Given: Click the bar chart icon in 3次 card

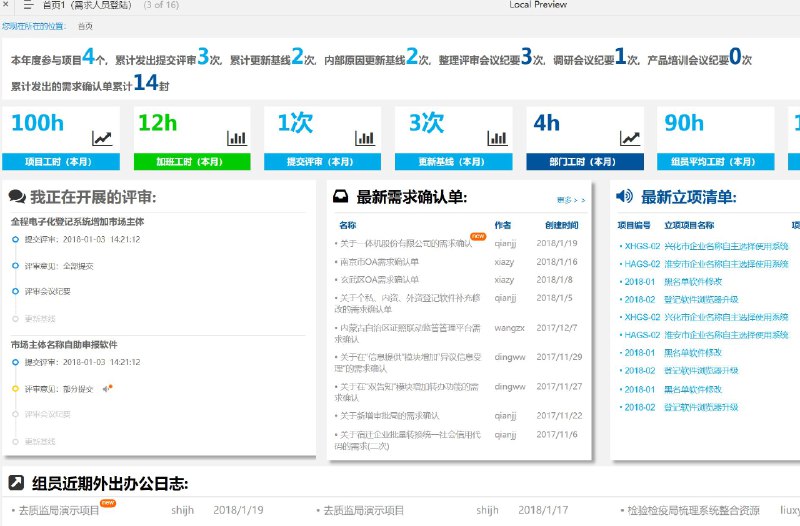Looking at the screenshot, I should tap(497, 138).
